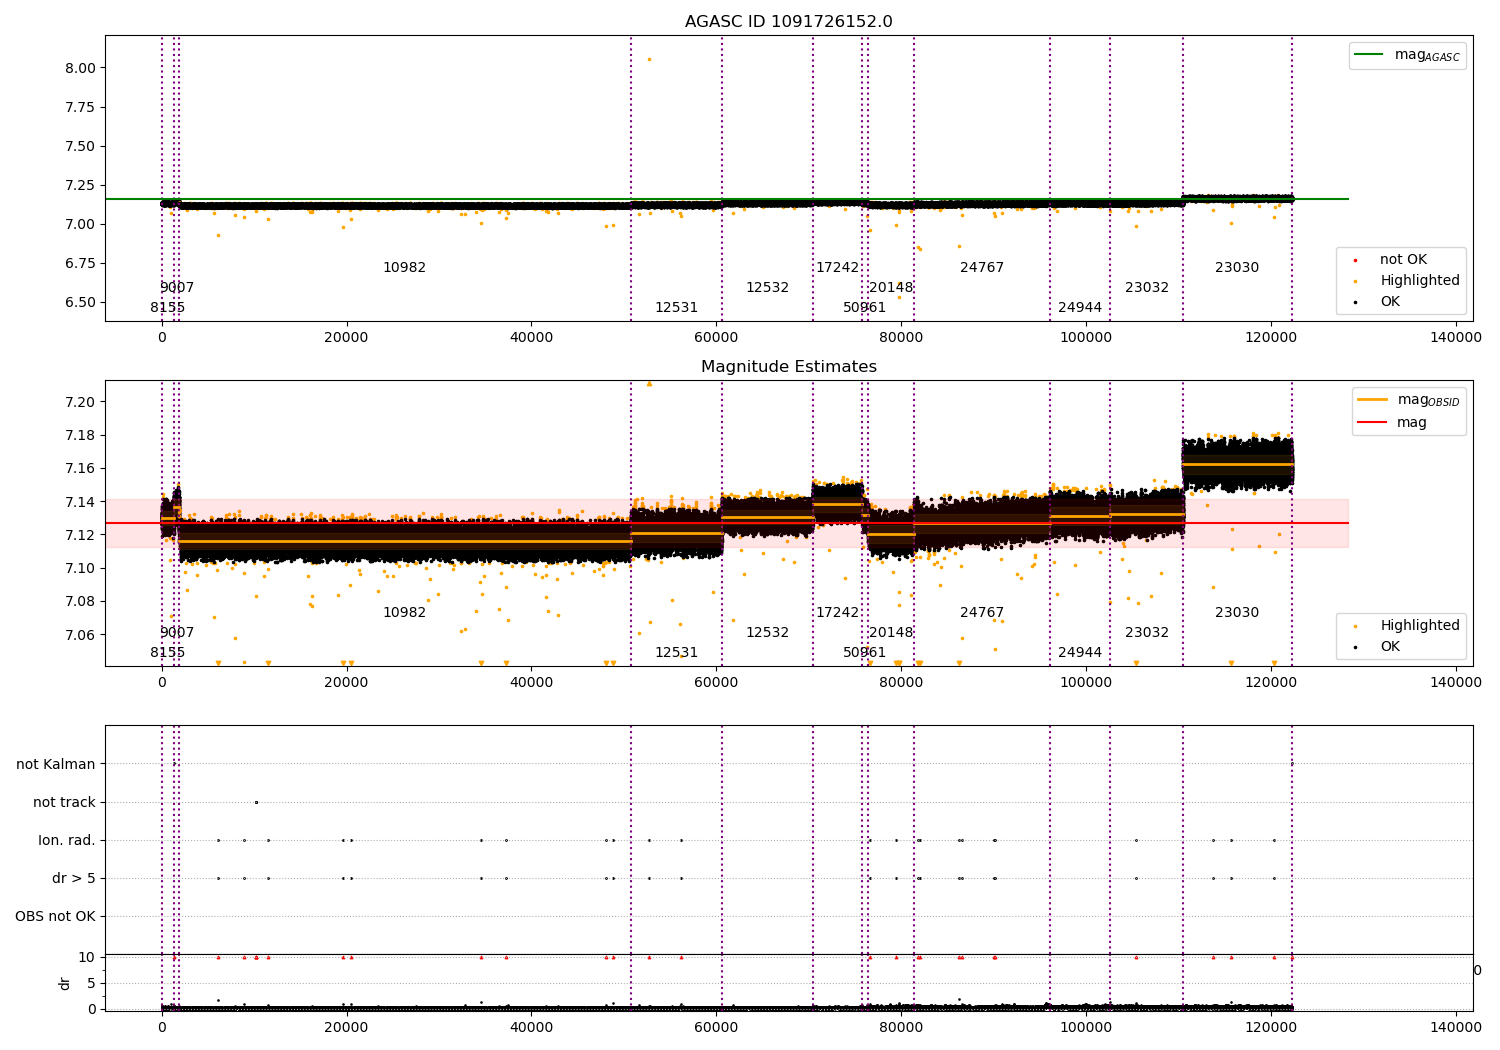Click OBSID 24944 in Magnitude Estimates plot
1500x1050 pixels.
[x=1080, y=652]
